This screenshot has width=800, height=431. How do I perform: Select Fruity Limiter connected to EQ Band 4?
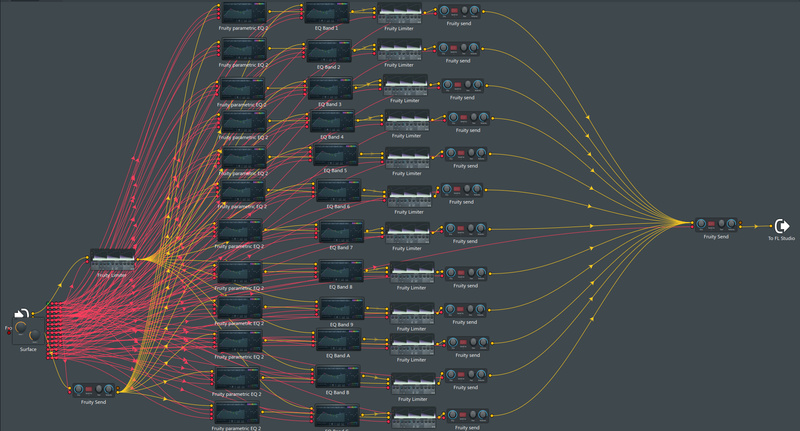[407, 121]
